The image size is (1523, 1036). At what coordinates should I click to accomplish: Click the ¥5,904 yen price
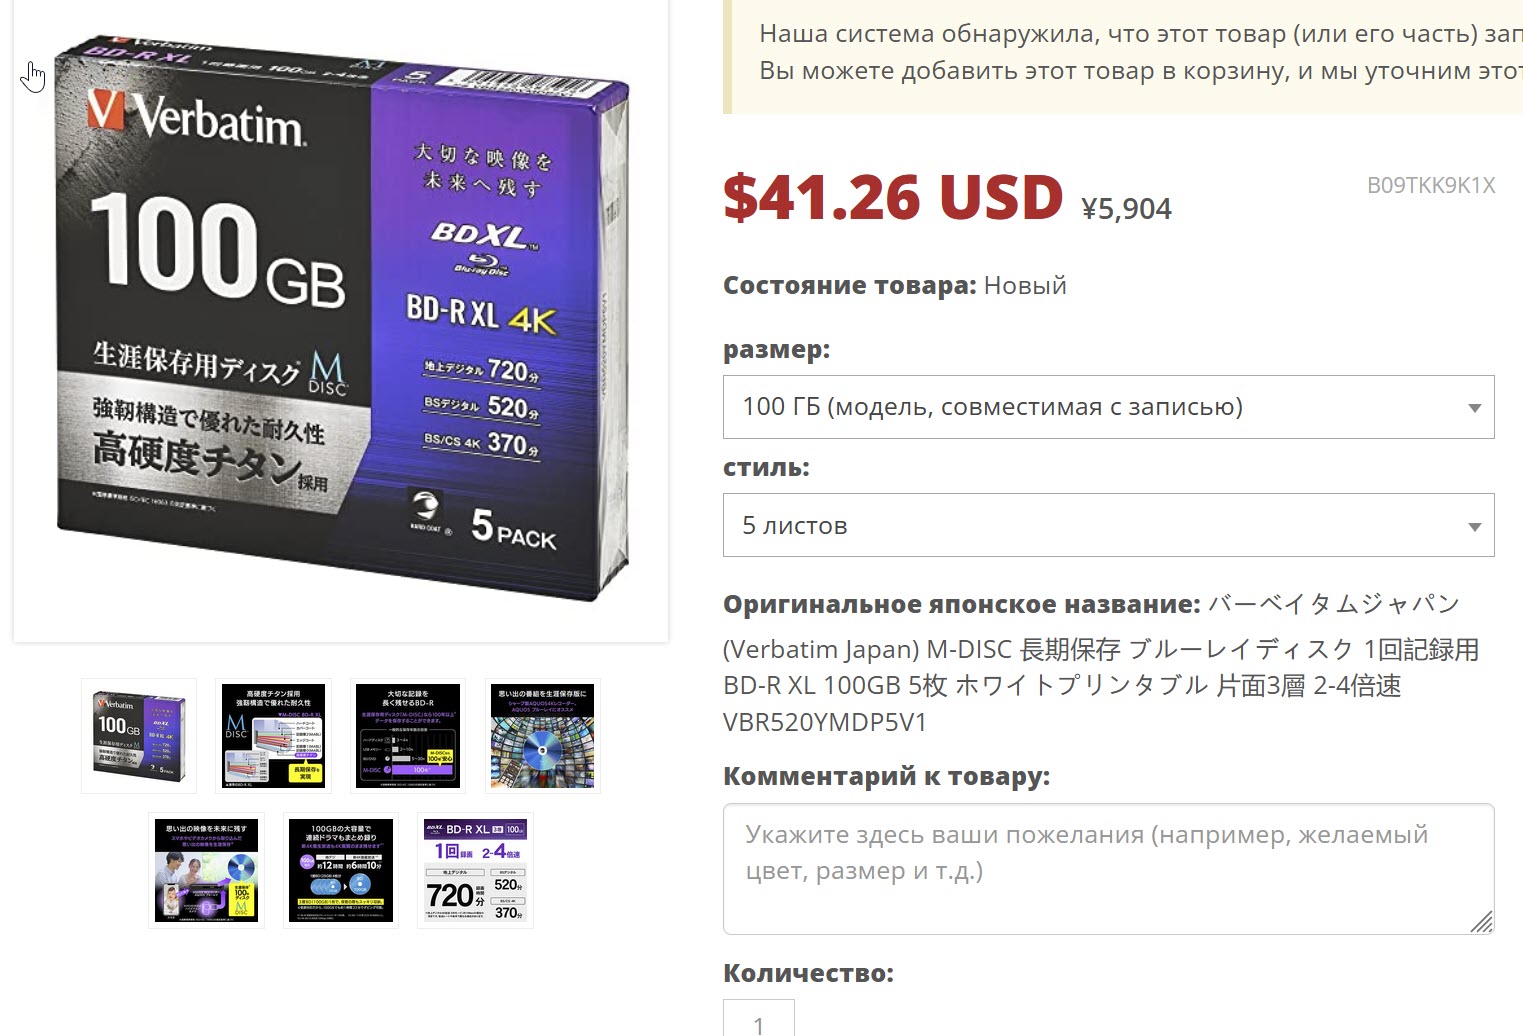pos(1126,209)
